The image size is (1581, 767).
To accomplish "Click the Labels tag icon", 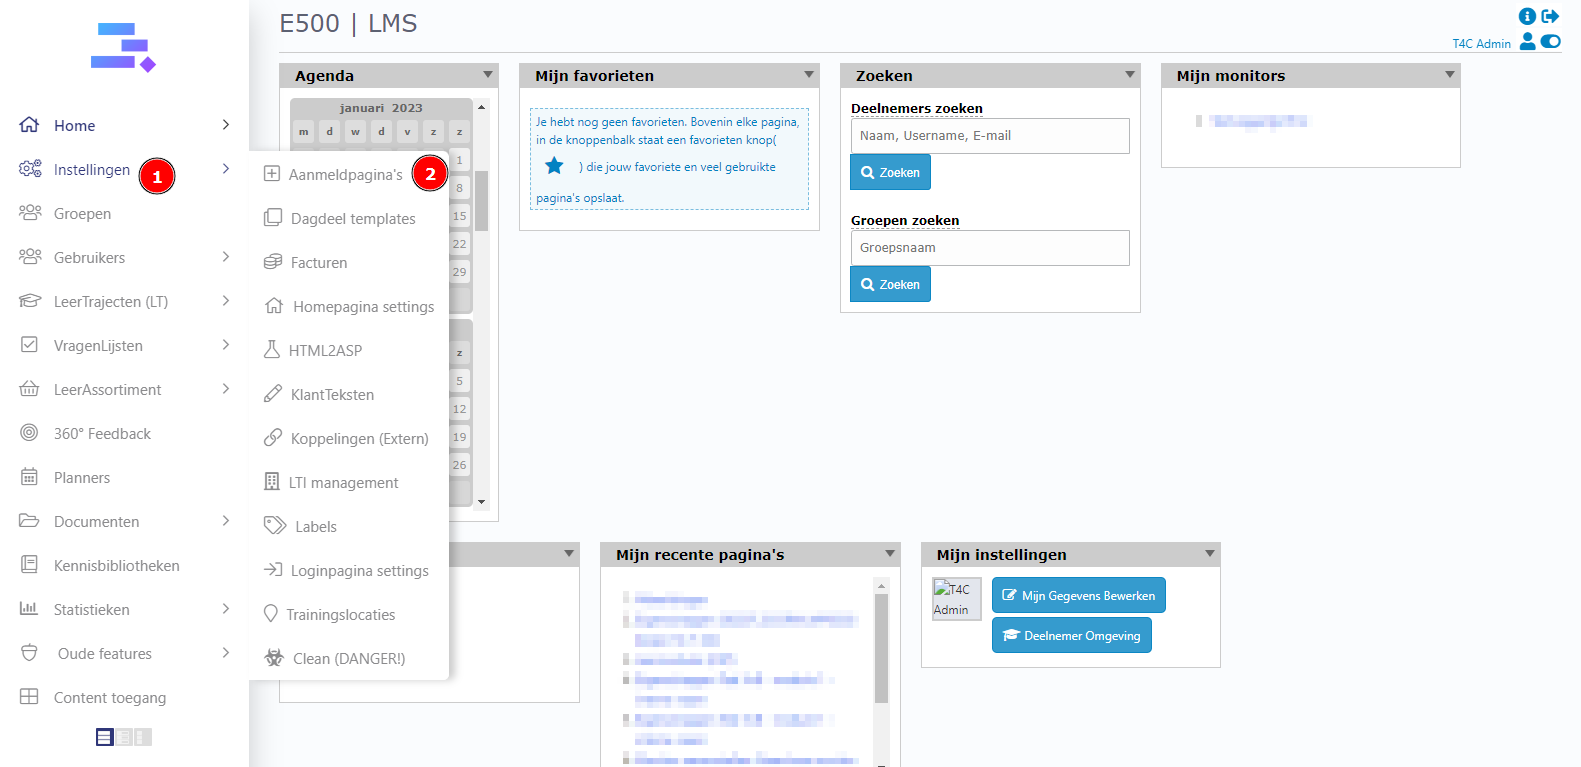I will 274,526.
